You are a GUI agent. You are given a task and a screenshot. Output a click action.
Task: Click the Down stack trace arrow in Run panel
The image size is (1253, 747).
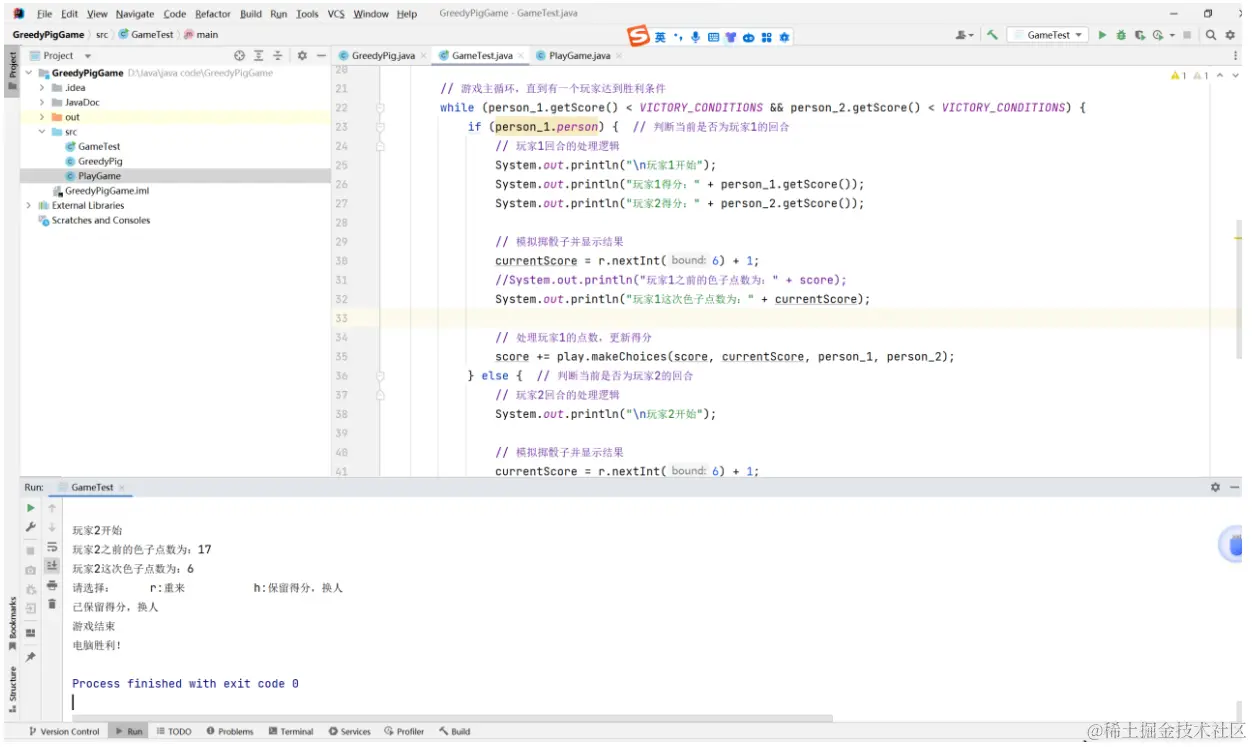52,527
